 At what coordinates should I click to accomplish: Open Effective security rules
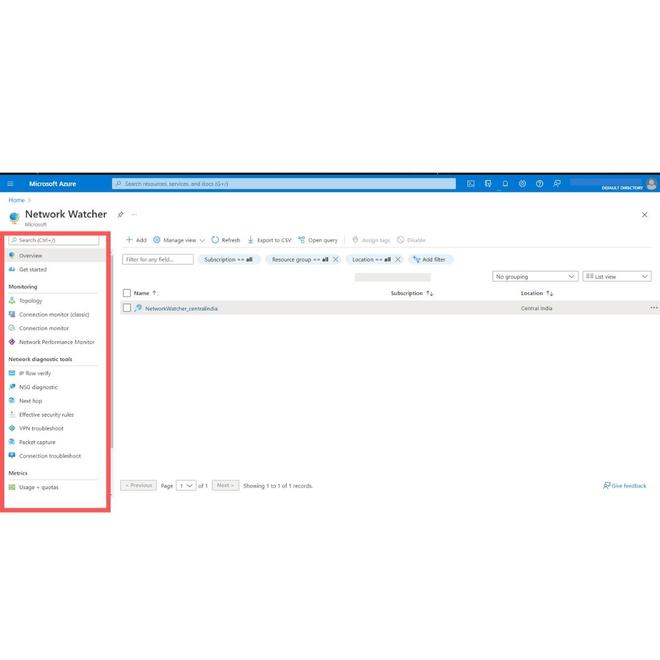pyautogui.click(x=46, y=415)
